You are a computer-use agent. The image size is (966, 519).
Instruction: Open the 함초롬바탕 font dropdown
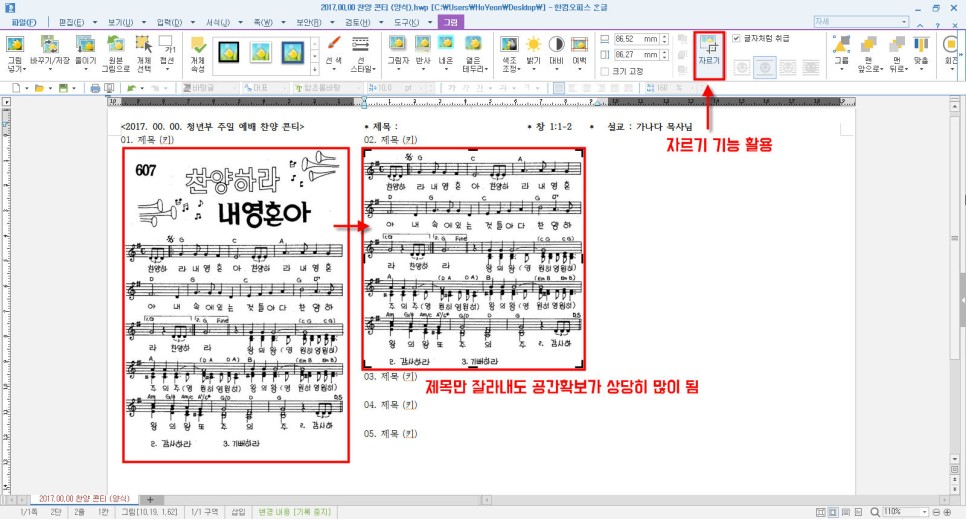(360, 88)
